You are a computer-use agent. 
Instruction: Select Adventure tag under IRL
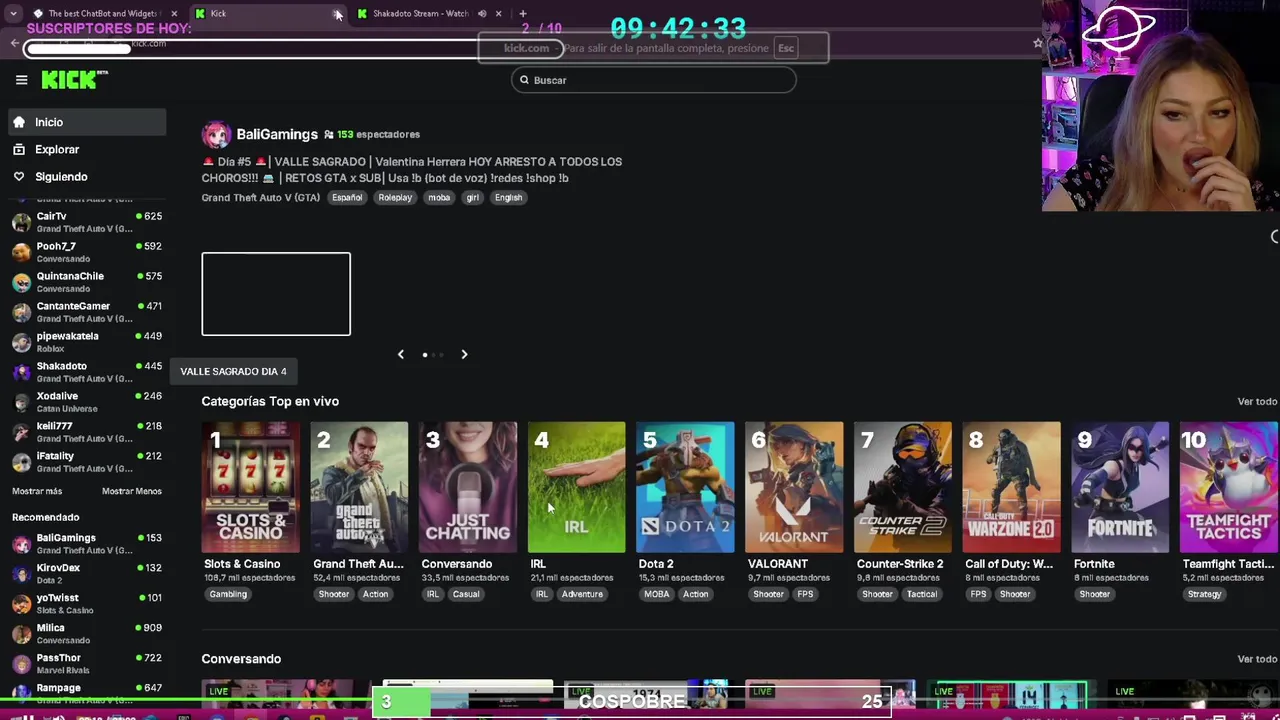pyautogui.click(x=582, y=594)
